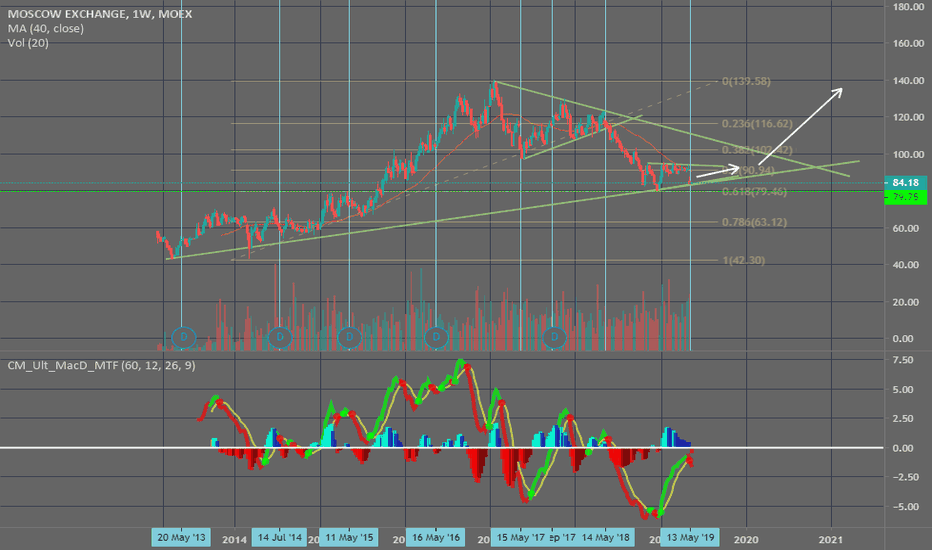Click 20.00 on the price axis

pyautogui.click(x=905, y=302)
